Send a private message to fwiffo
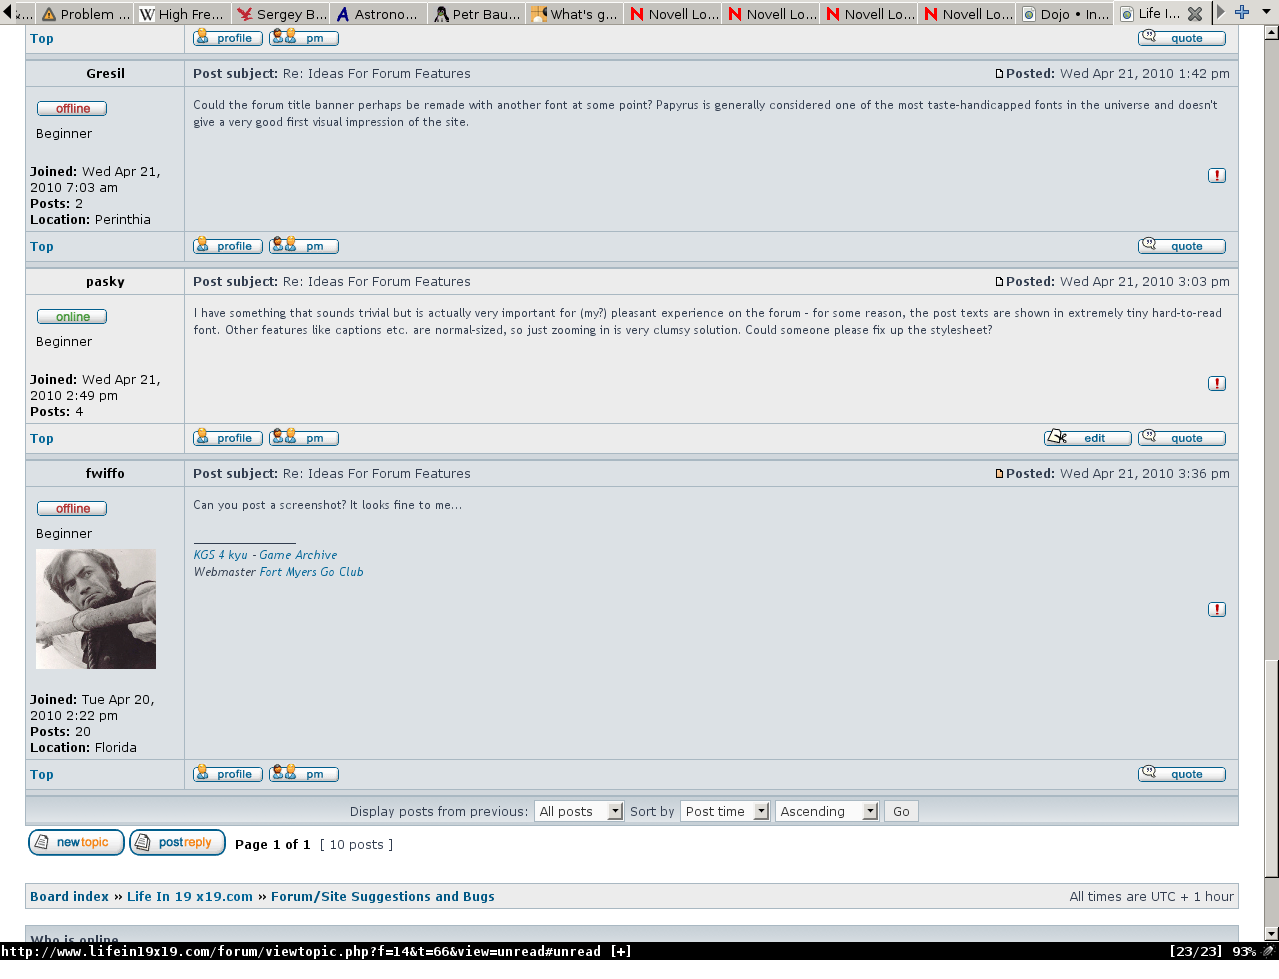The image size is (1279, 979). pos(303,773)
